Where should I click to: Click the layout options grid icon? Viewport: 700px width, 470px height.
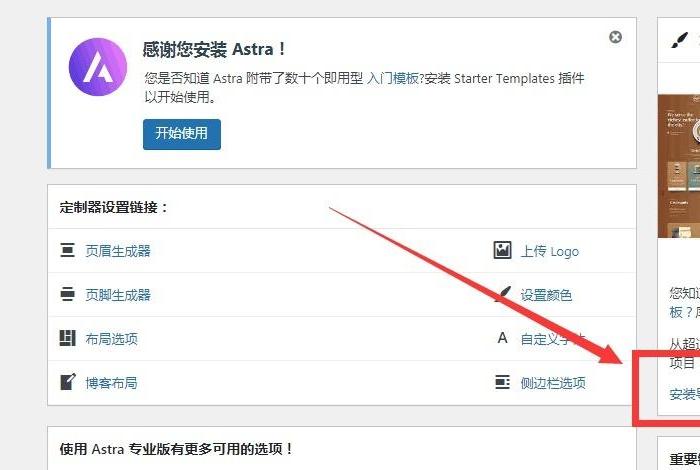tap(67, 338)
